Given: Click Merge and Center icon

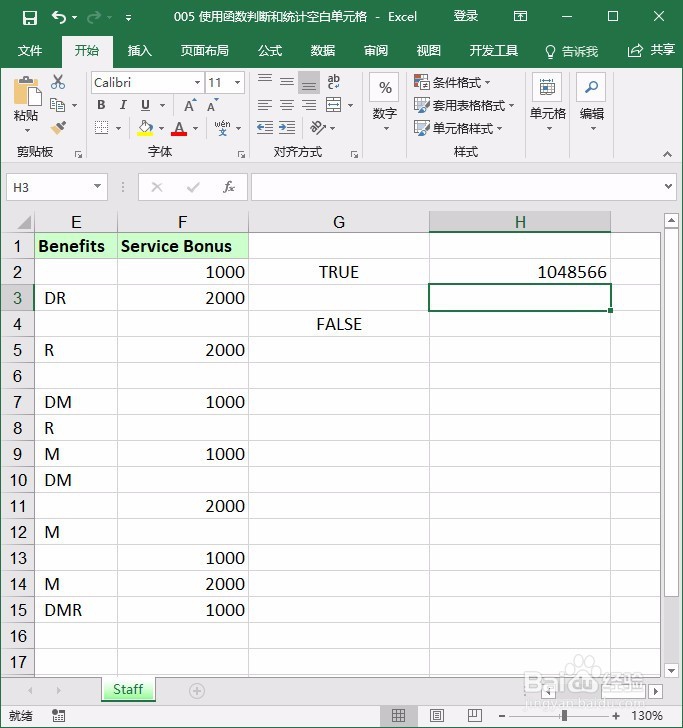Looking at the screenshot, I should pos(333,105).
